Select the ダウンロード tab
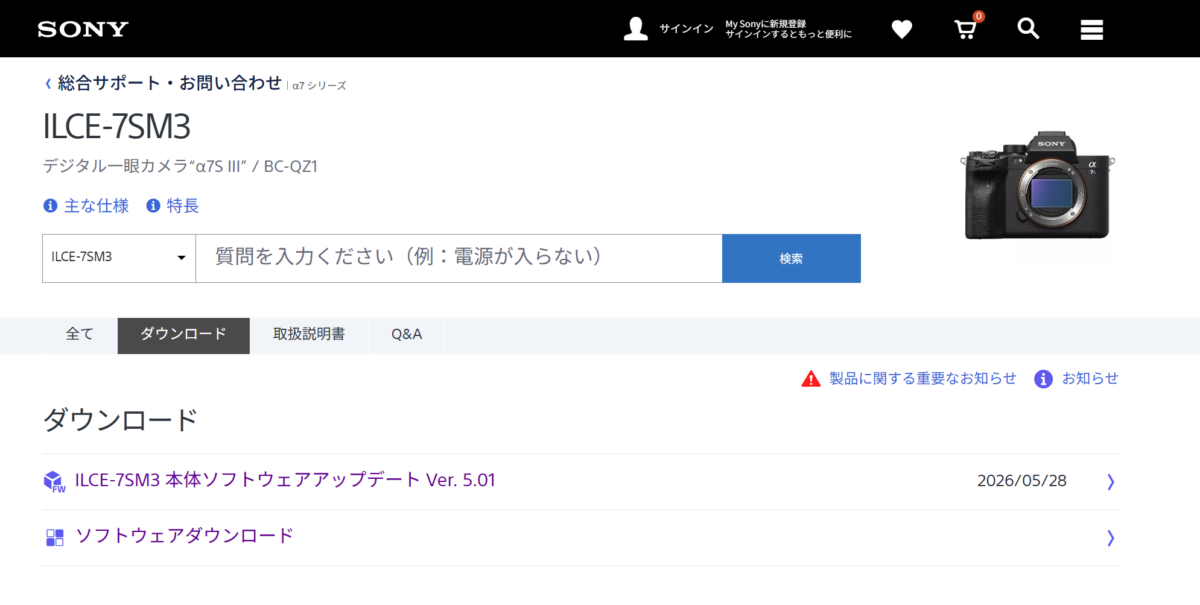The height and width of the screenshot is (605, 1200). 183,335
